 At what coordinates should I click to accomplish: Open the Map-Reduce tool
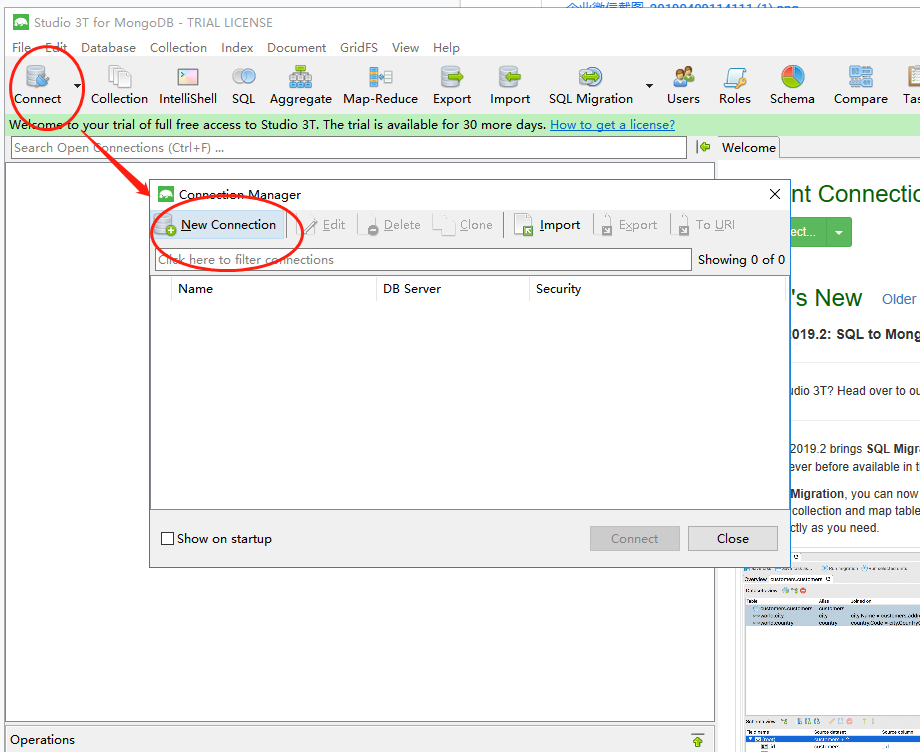(x=380, y=85)
